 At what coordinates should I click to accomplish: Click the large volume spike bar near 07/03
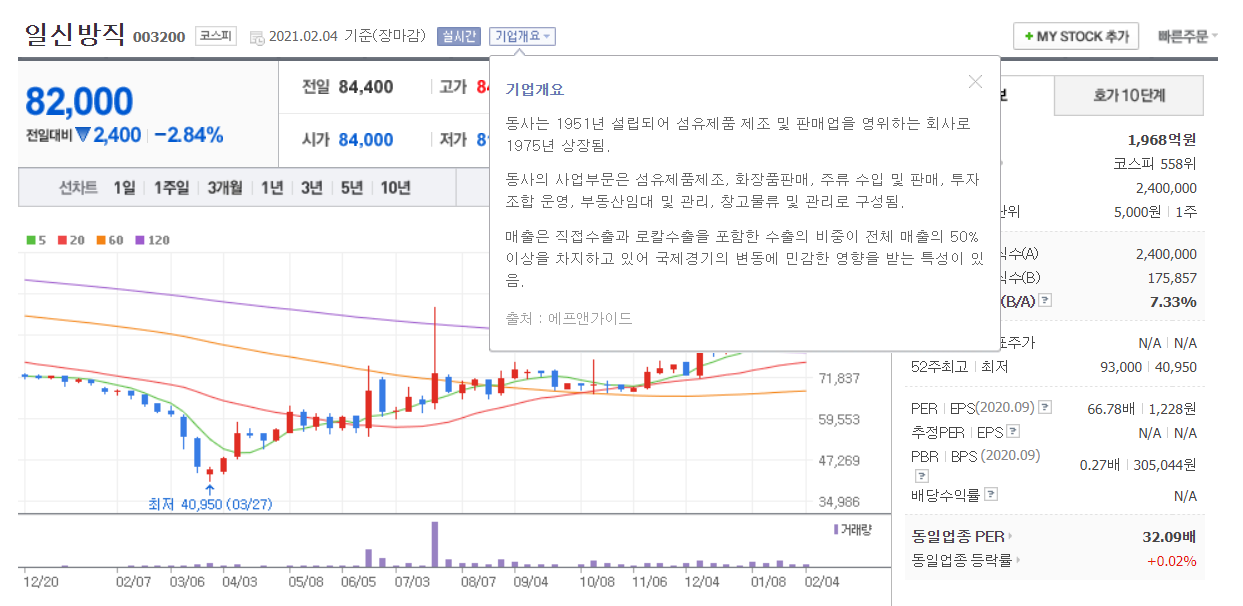click(435, 543)
